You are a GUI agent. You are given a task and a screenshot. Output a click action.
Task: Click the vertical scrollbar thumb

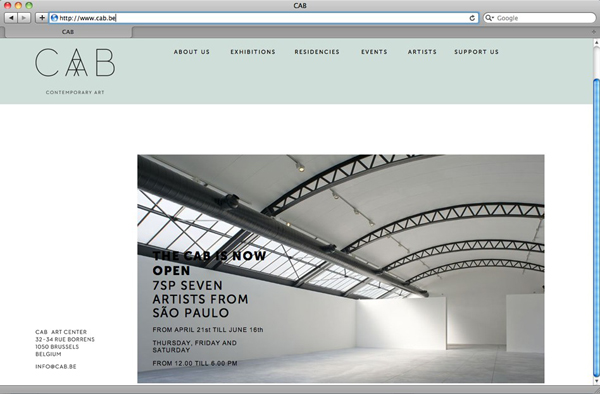(x=596, y=228)
